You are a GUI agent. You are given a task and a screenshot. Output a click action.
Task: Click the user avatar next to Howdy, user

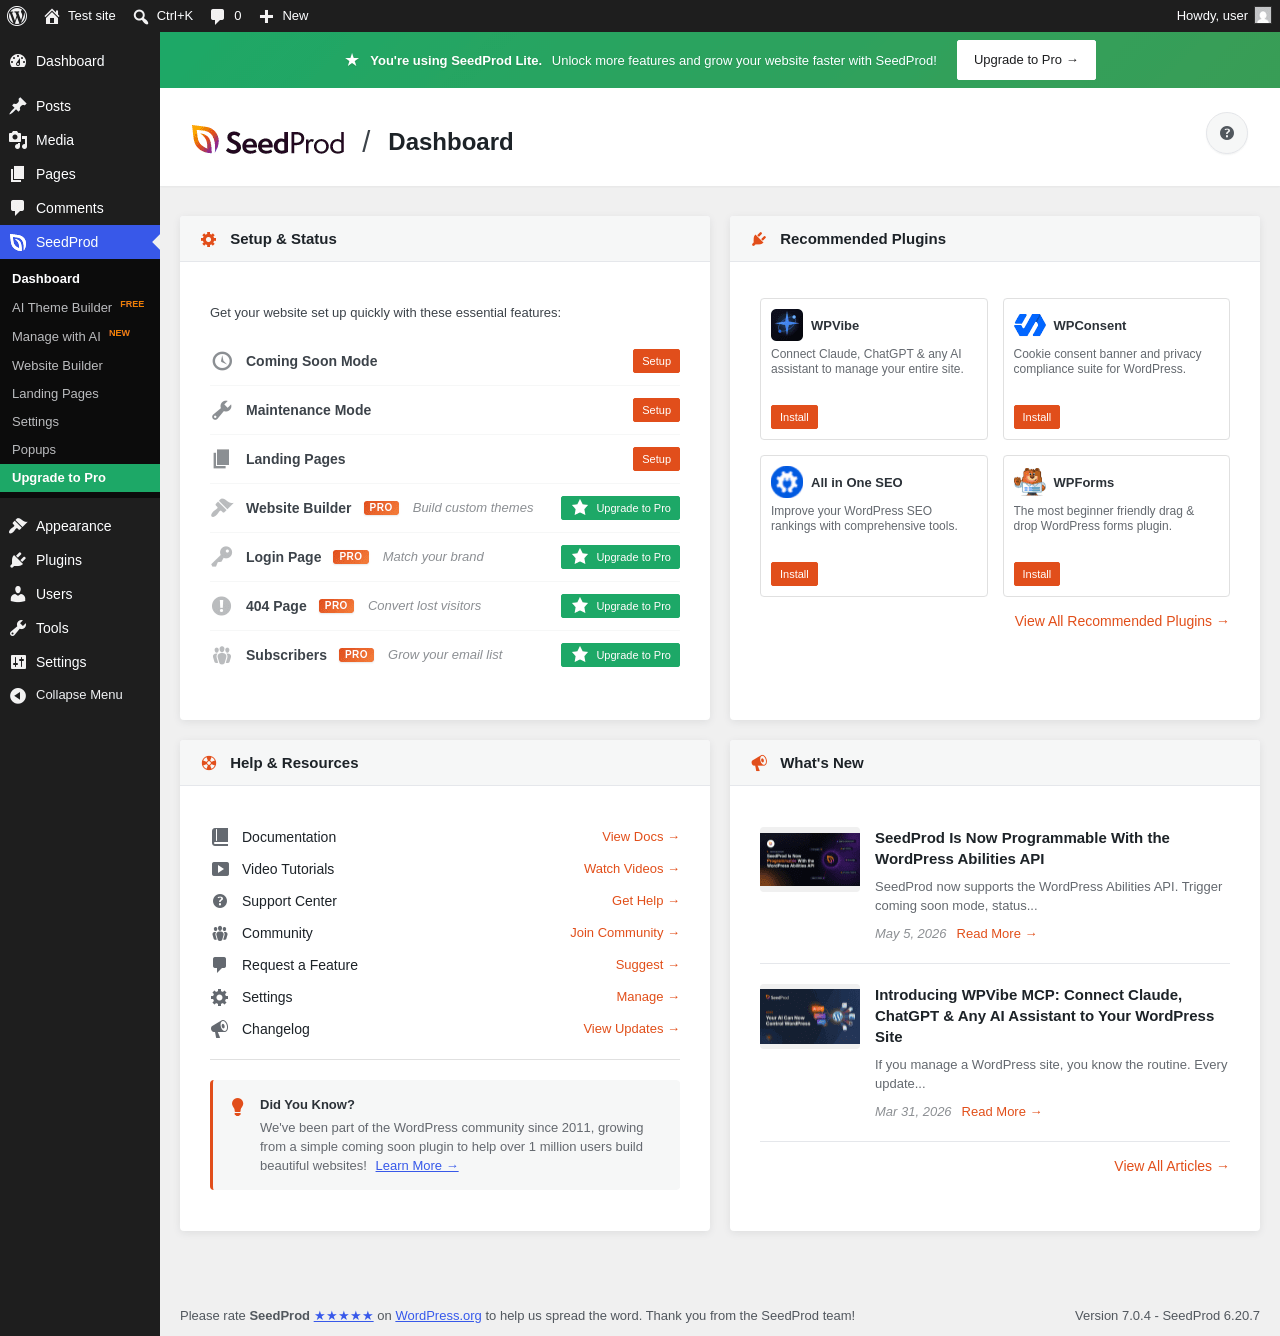(x=1263, y=16)
